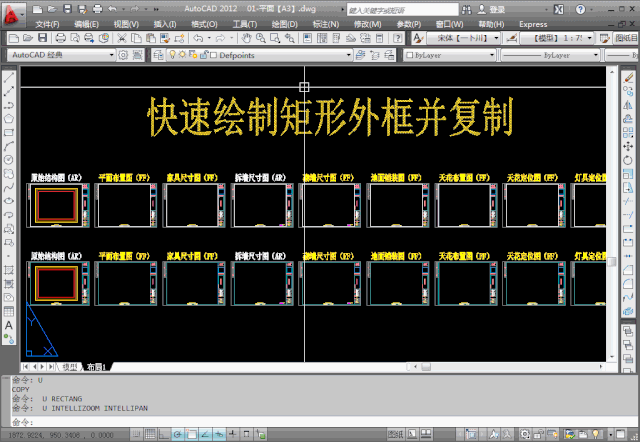Open the 修改(M) menu

point(367,24)
